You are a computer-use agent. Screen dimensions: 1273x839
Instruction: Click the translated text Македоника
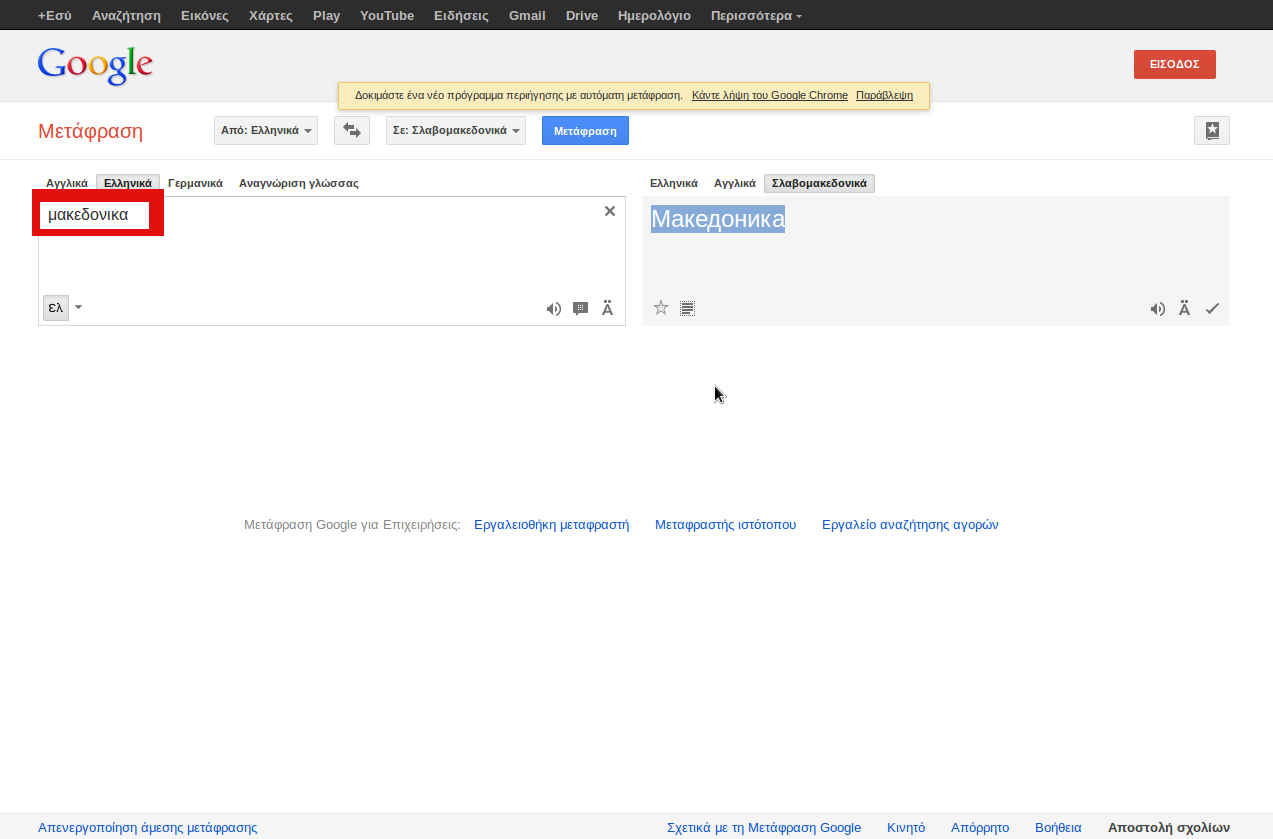pyautogui.click(x=718, y=219)
